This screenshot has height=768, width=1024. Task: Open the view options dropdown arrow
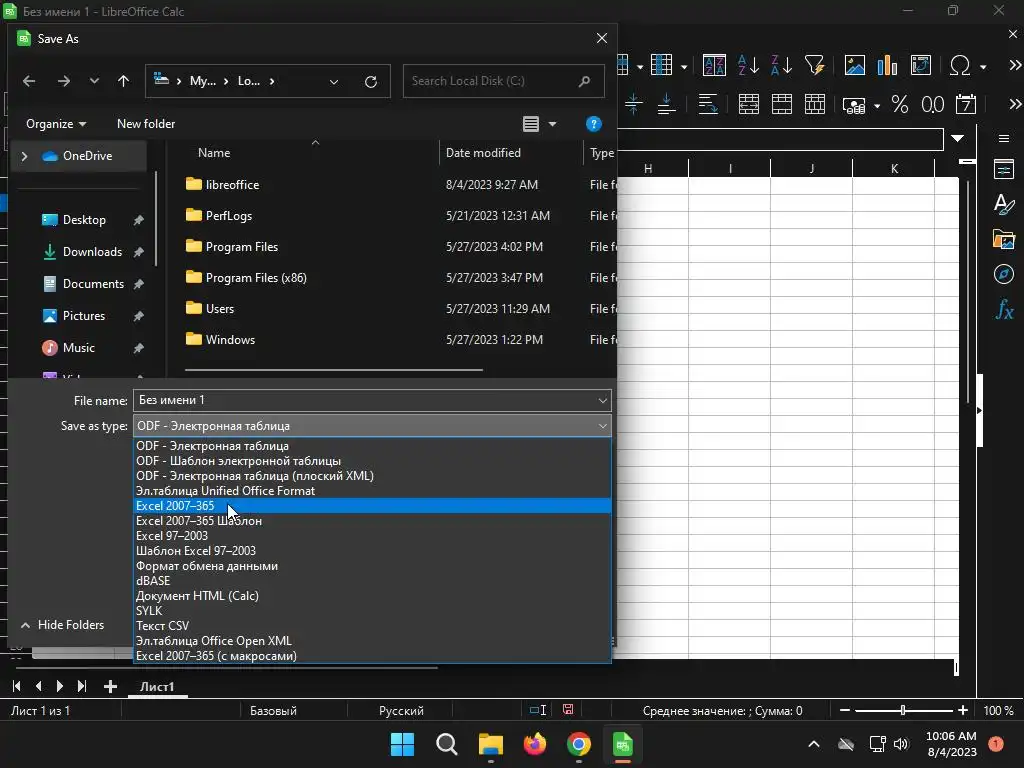[x=552, y=123]
